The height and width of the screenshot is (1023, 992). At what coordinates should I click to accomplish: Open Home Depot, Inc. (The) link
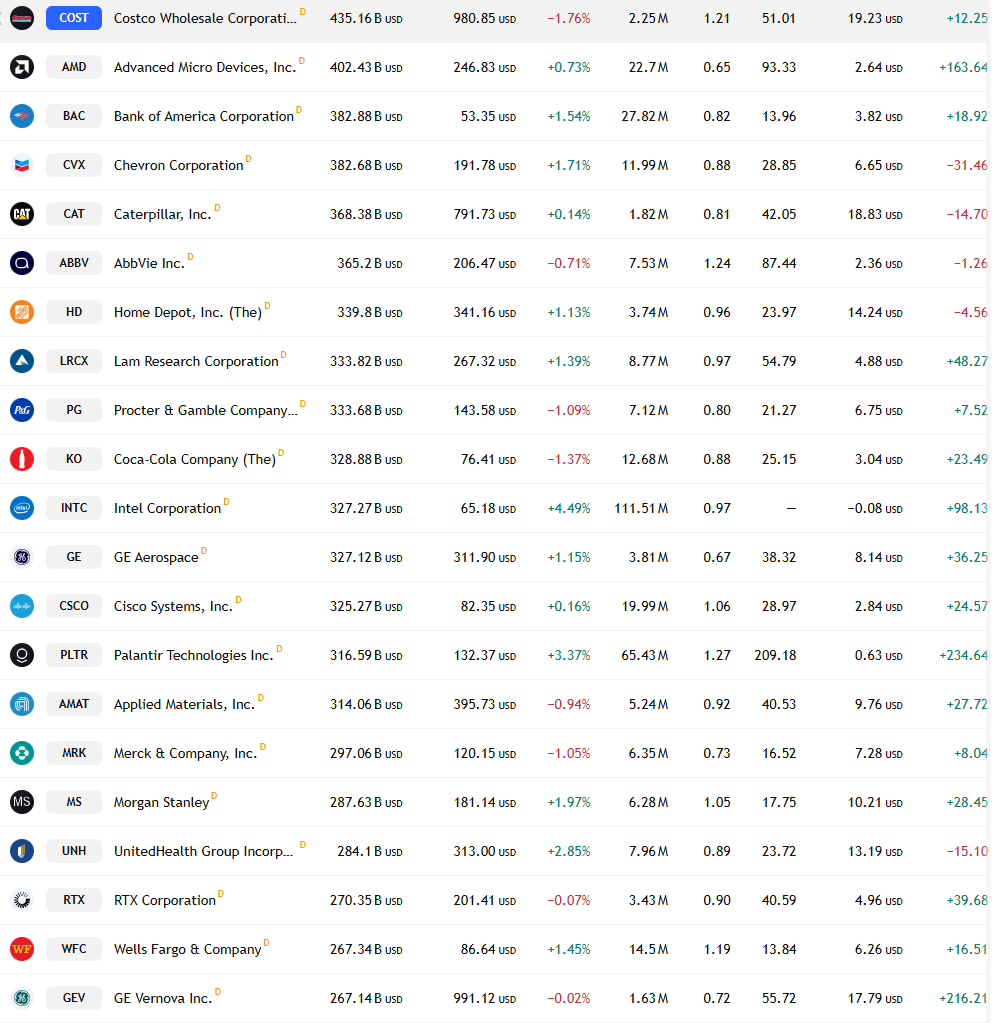tap(188, 313)
